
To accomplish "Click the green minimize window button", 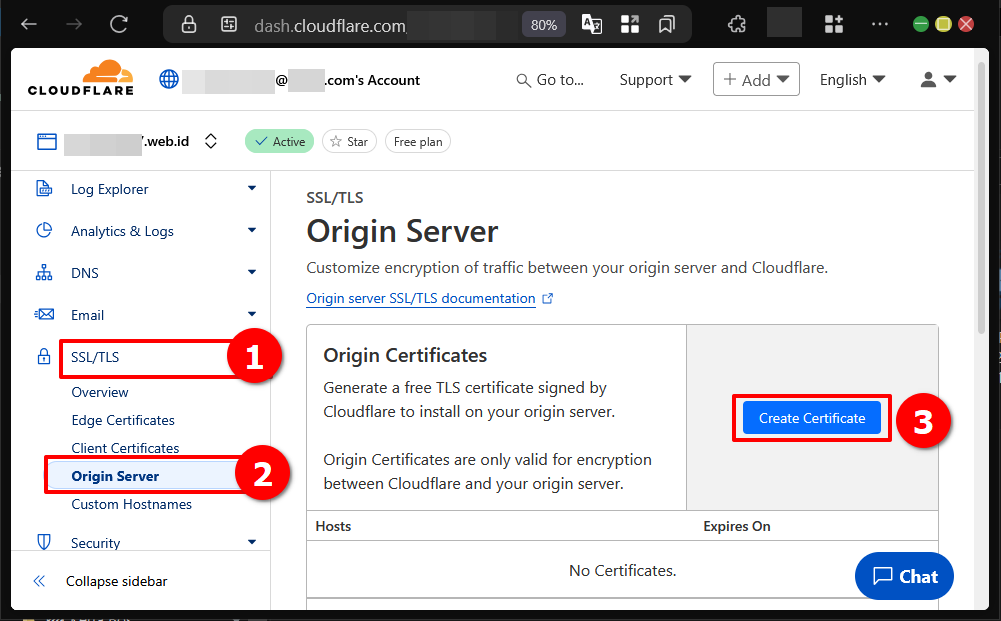I will point(921,24).
